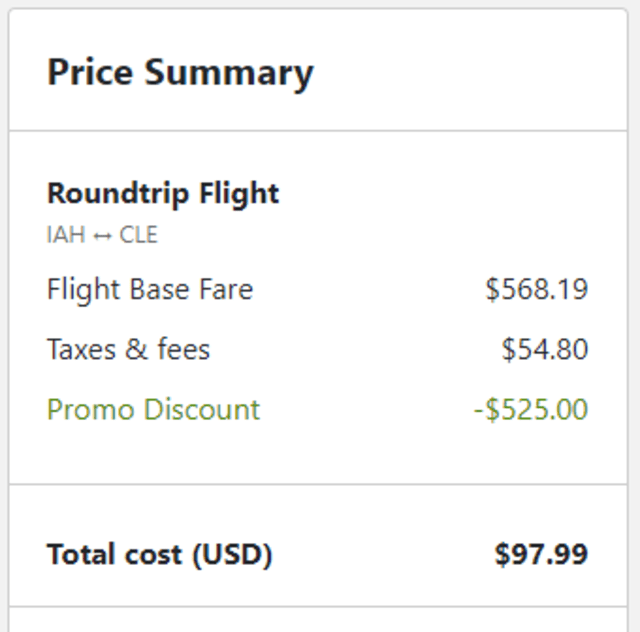Click the green Promo Discount label
The width and height of the screenshot is (640, 632).
pos(153,410)
